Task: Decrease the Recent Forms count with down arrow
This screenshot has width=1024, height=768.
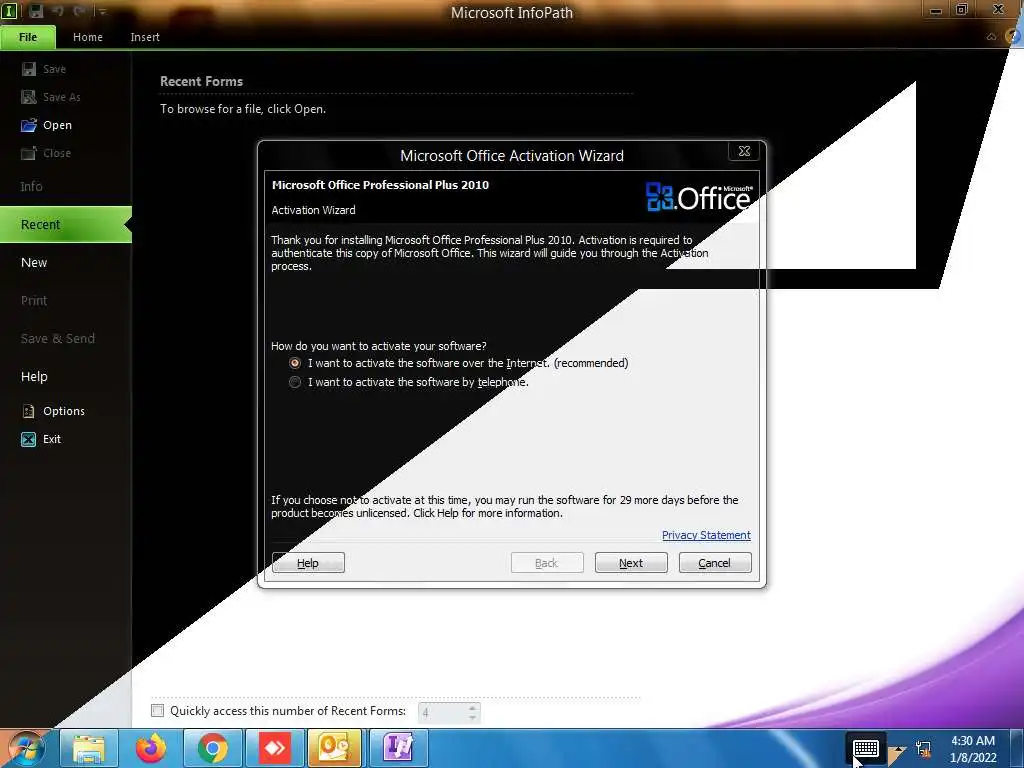Action: [473, 718]
